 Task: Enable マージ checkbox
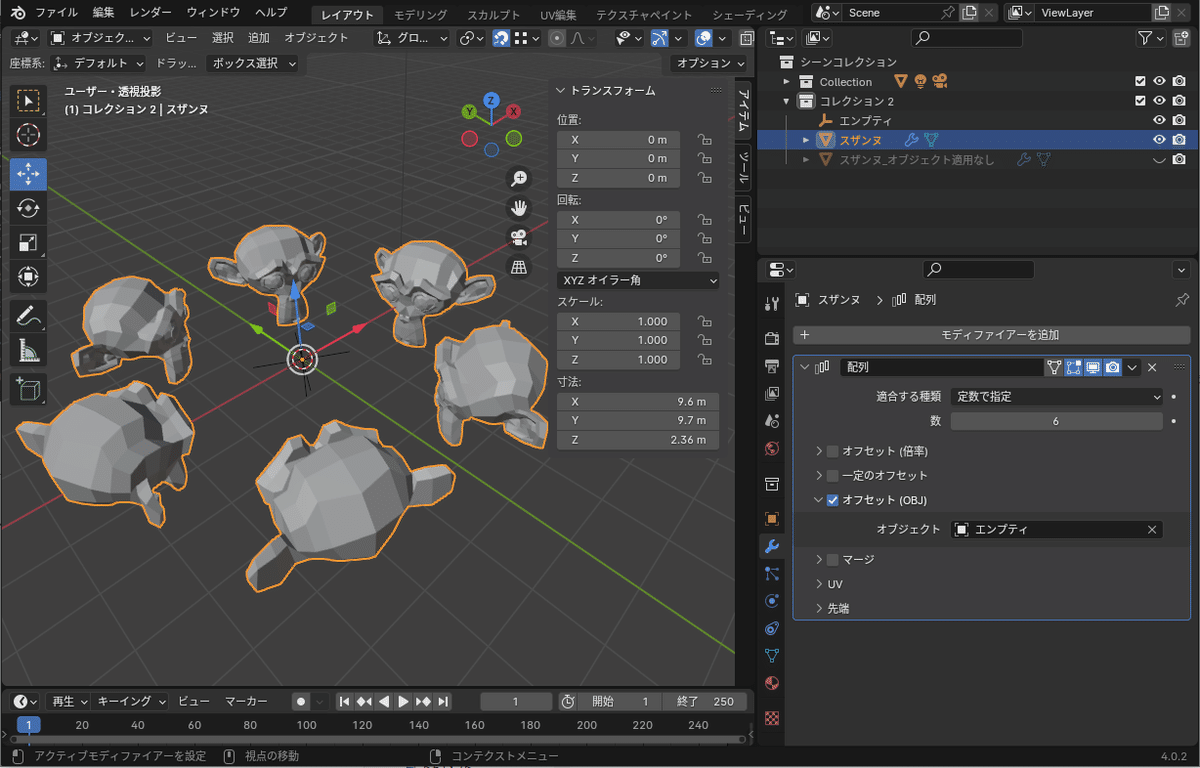832,560
